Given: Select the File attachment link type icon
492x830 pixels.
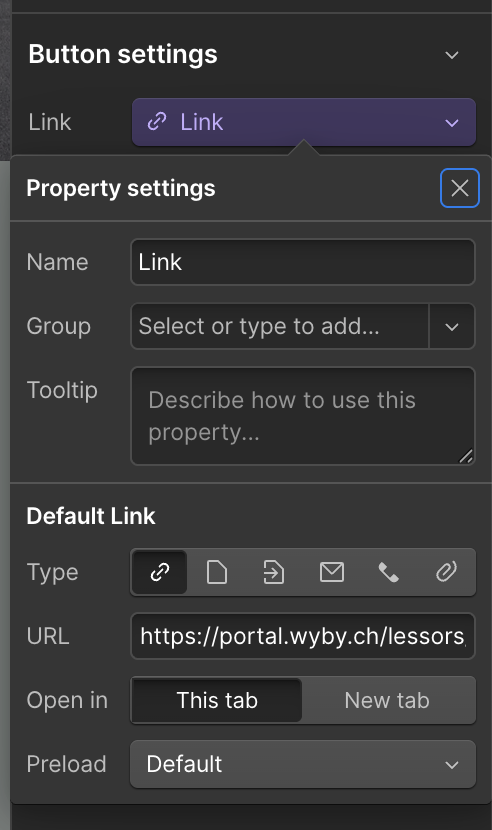Looking at the screenshot, I should (446, 572).
